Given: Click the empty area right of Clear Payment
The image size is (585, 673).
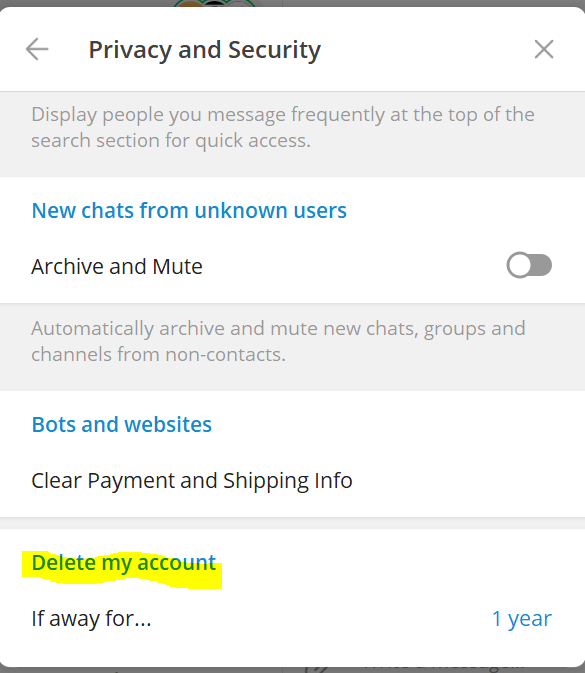Looking at the screenshot, I should point(468,480).
